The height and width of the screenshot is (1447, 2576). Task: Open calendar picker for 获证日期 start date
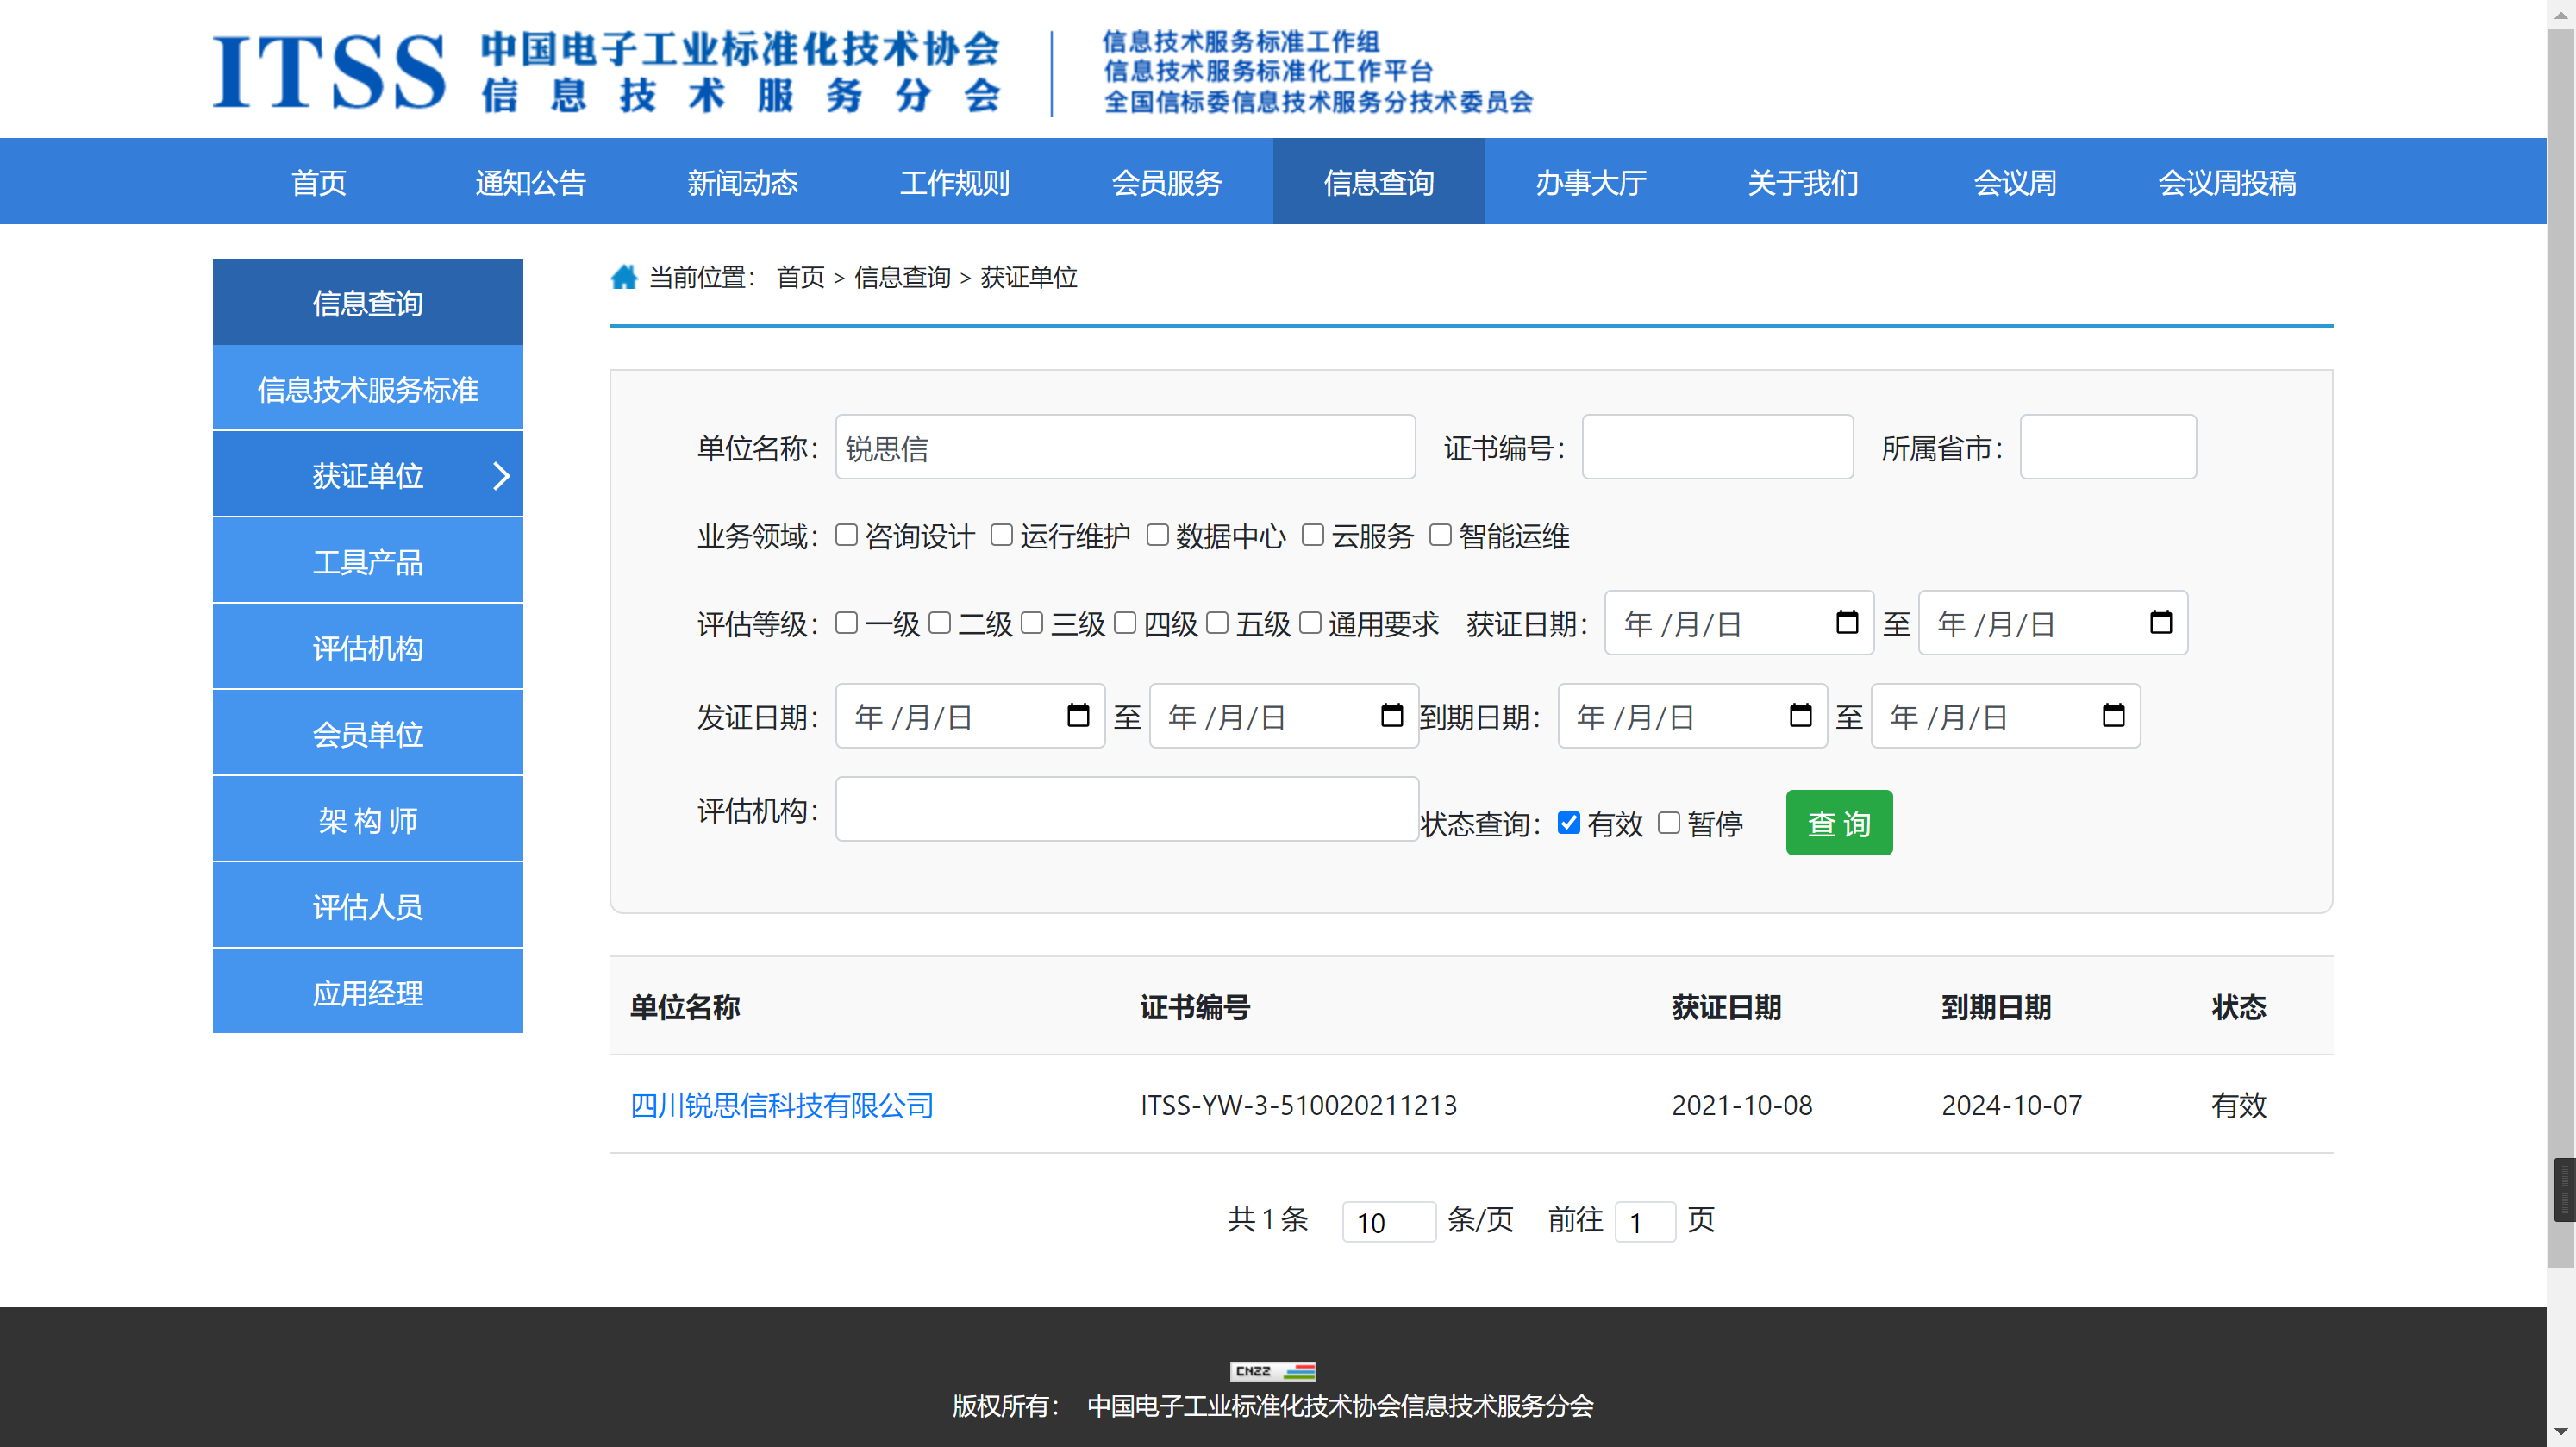(x=1847, y=622)
